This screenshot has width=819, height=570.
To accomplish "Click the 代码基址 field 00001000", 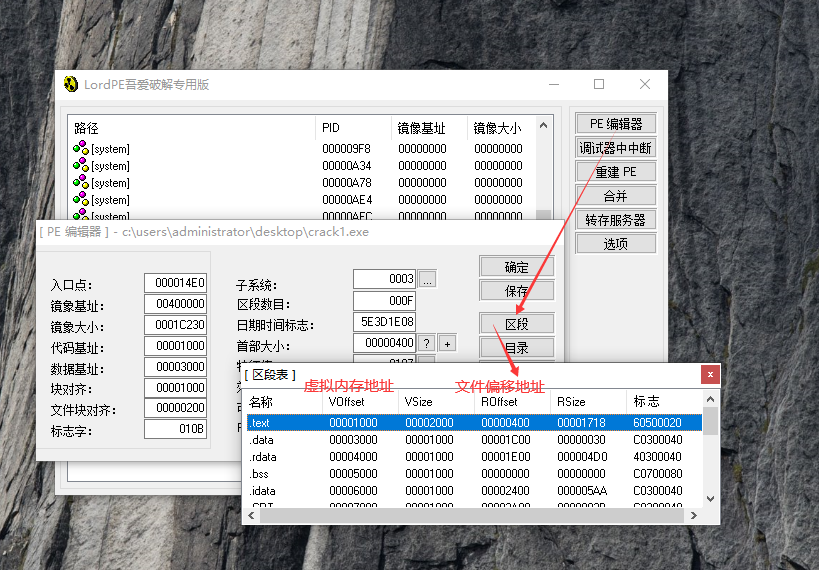I will [176, 345].
